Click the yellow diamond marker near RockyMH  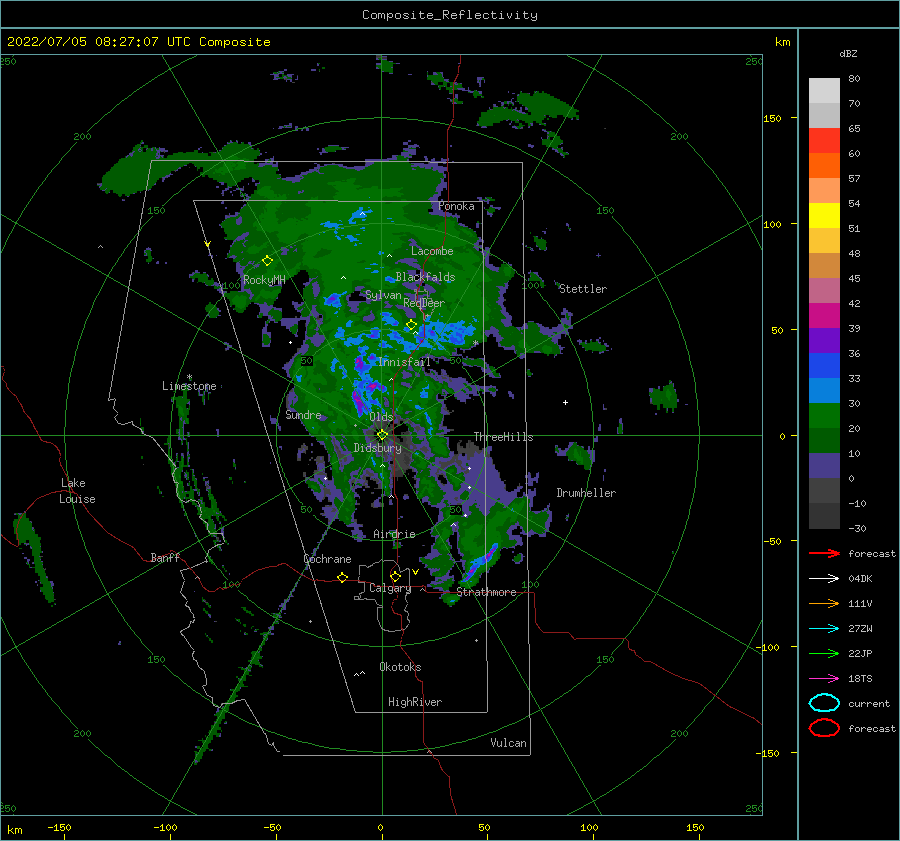point(267,261)
